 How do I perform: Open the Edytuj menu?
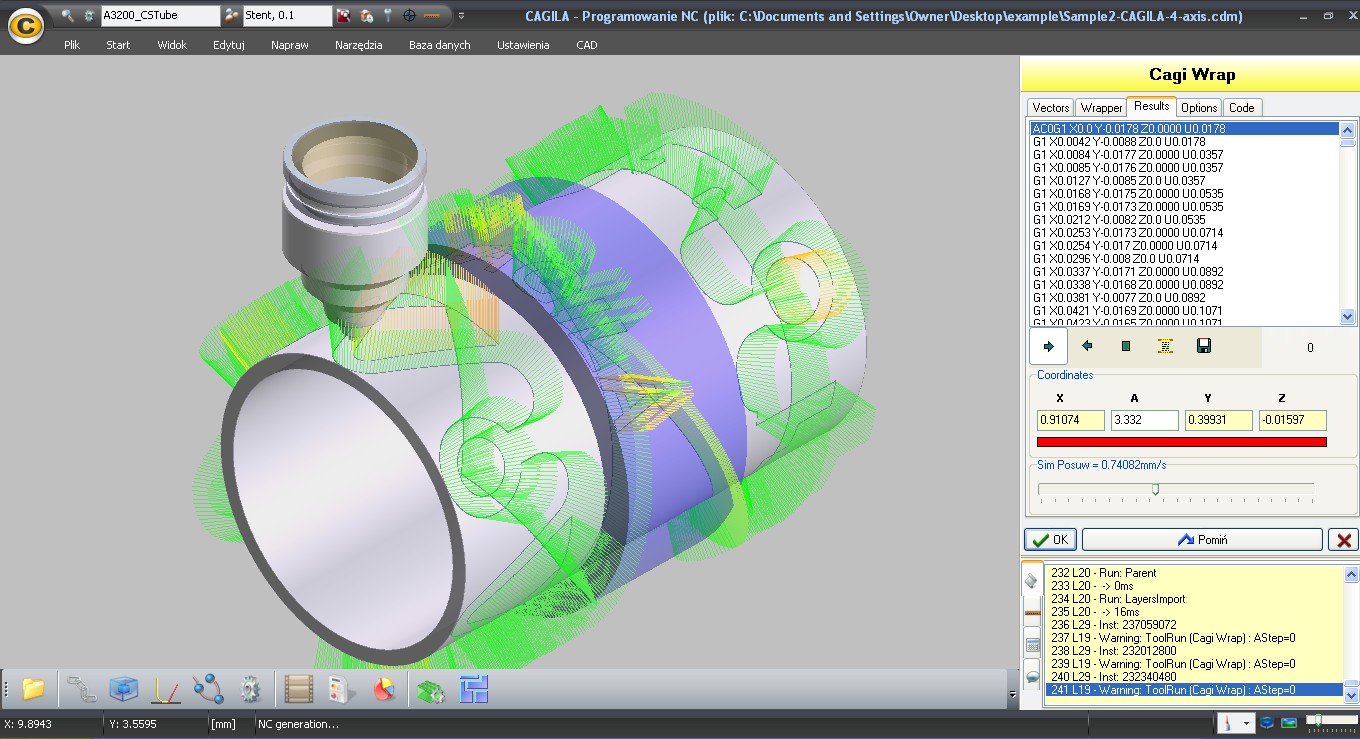pyautogui.click(x=229, y=45)
